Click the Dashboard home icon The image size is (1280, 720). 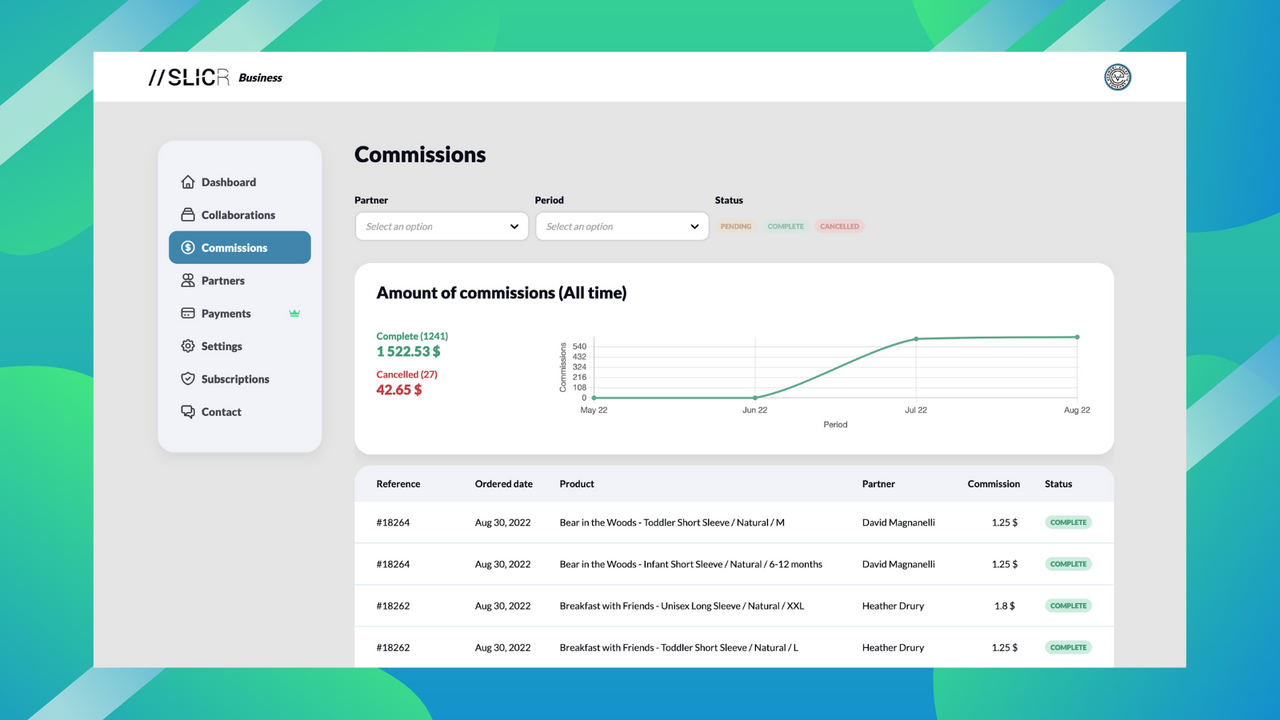188,182
